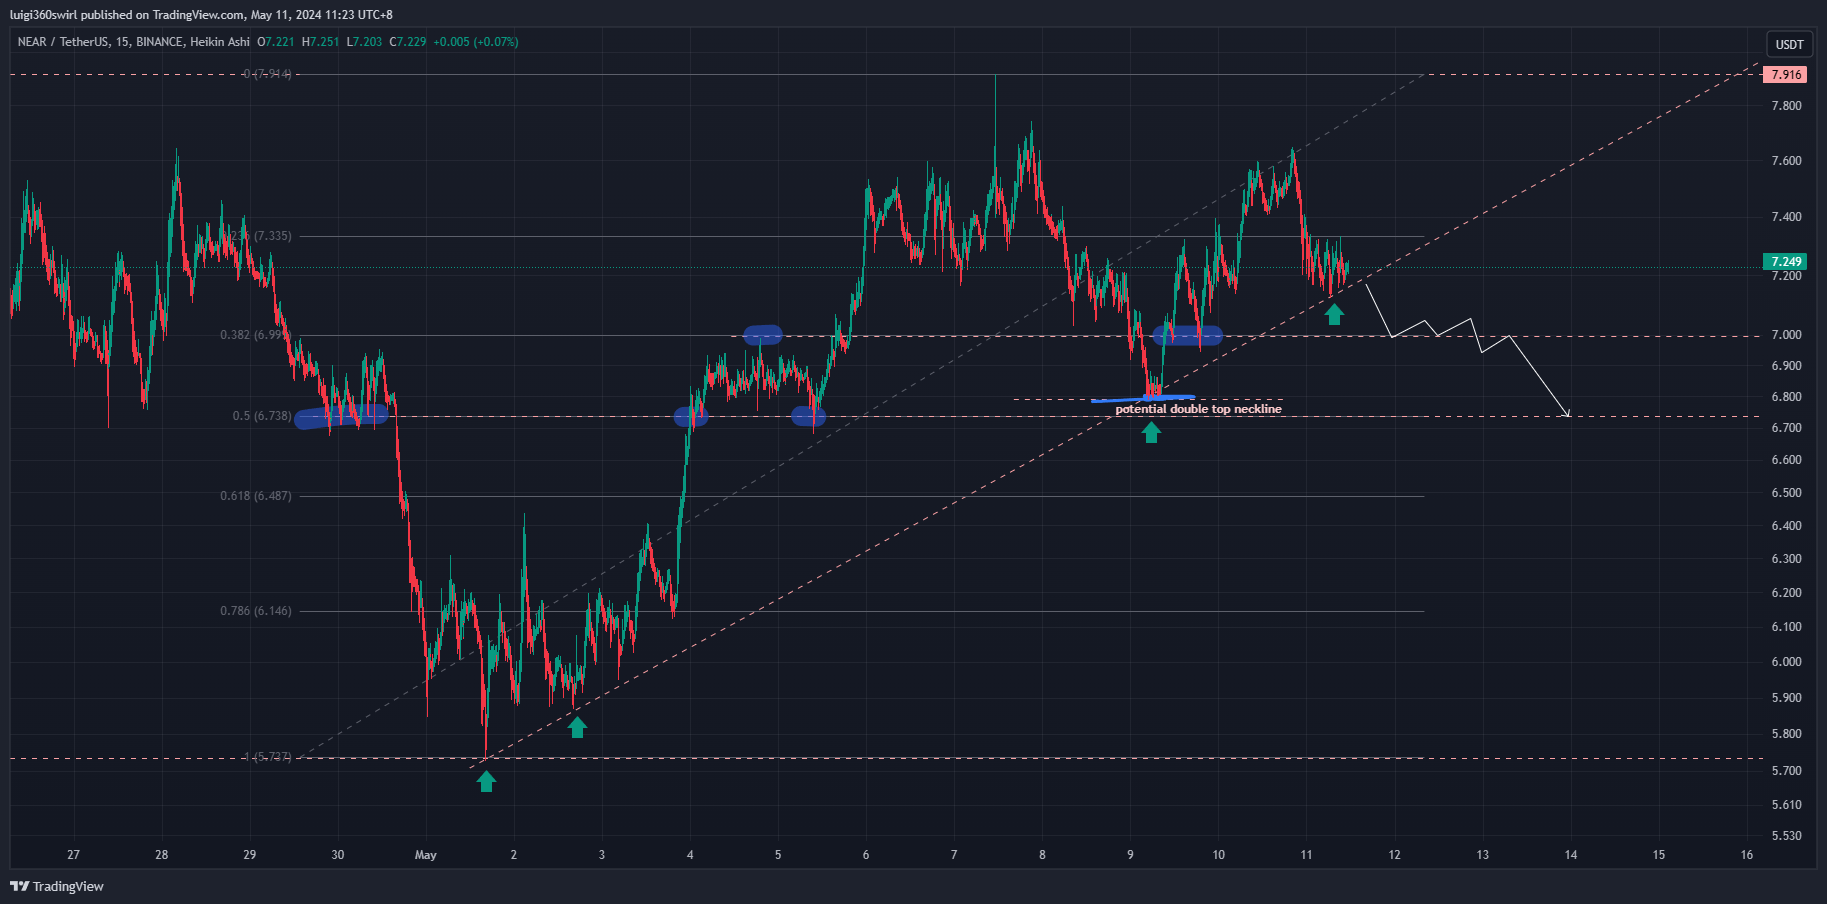Click 6.700 on the price axis
This screenshot has width=1827, height=904.
click(x=1786, y=428)
